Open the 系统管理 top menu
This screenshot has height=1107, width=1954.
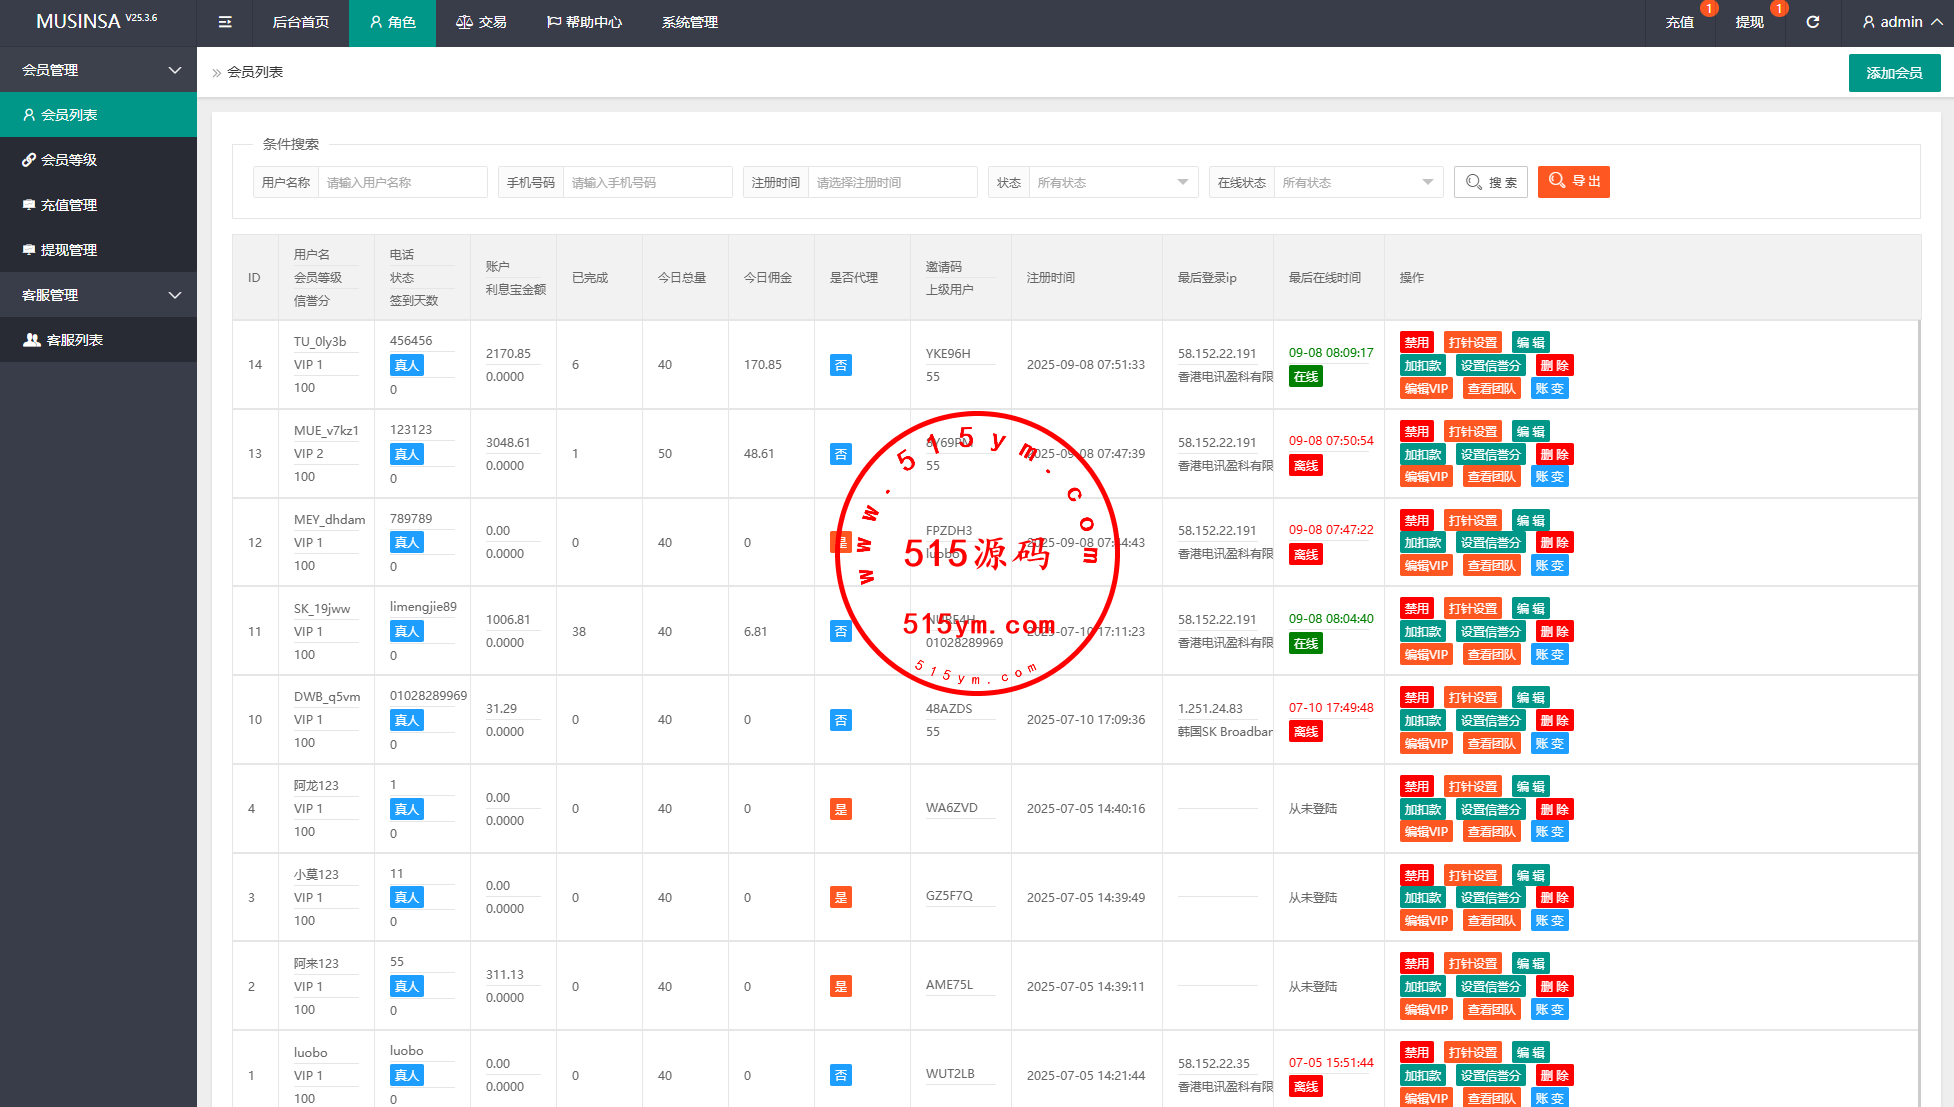[x=689, y=22]
